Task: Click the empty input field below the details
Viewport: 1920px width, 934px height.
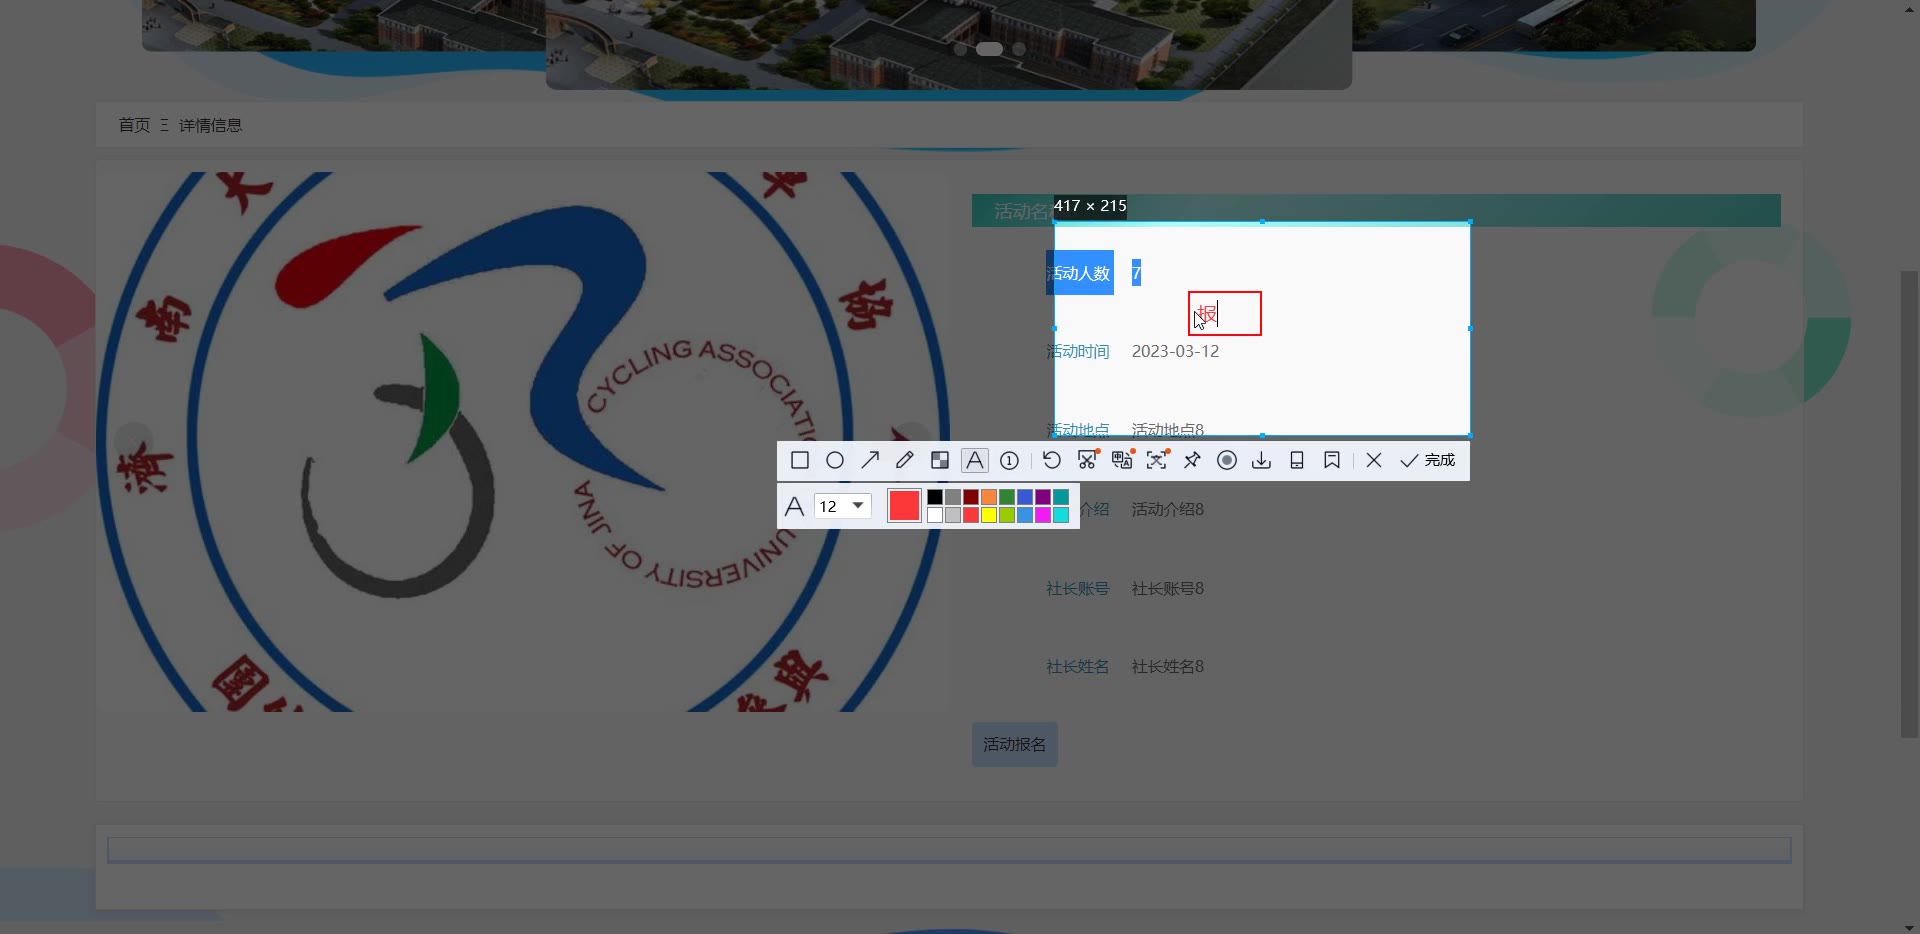Action: pos(949,850)
